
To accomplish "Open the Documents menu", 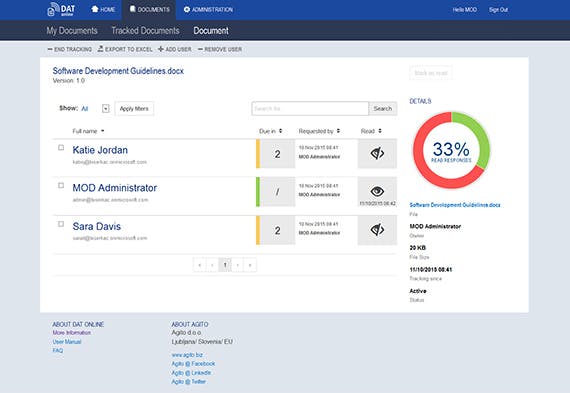I will (x=149, y=9).
